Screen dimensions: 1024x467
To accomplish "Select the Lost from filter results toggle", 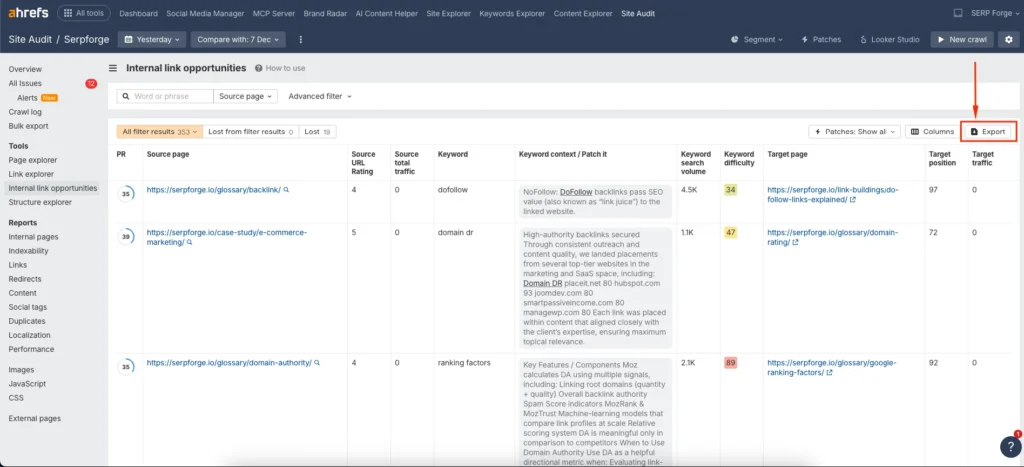I will [251, 132].
